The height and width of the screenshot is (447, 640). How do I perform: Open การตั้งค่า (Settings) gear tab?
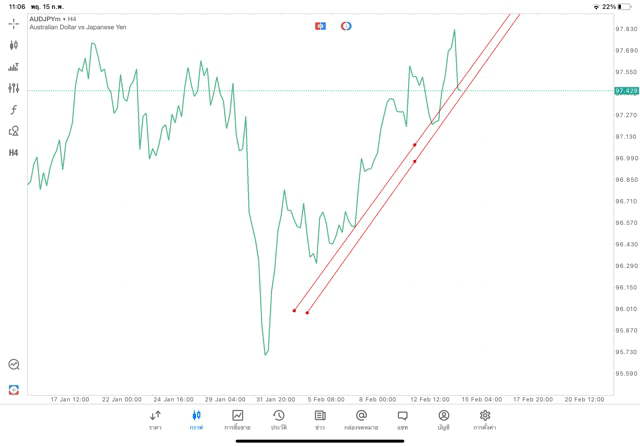coord(485,419)
